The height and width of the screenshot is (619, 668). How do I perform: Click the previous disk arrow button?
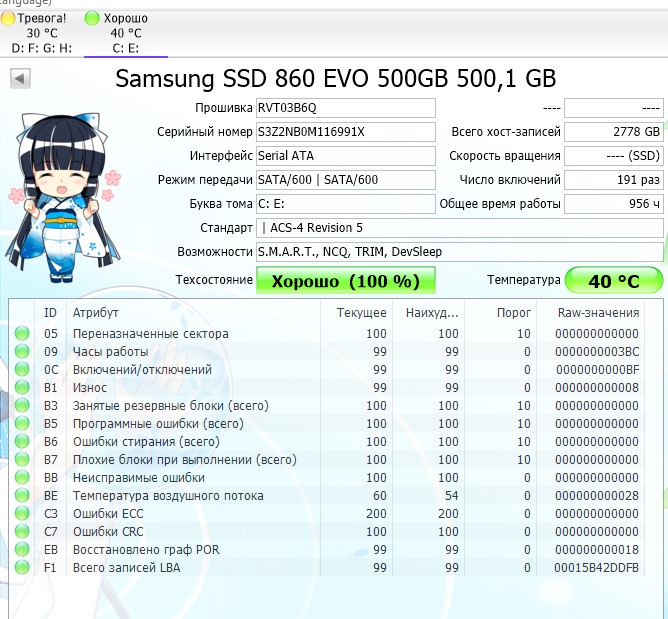coord(20,78)
